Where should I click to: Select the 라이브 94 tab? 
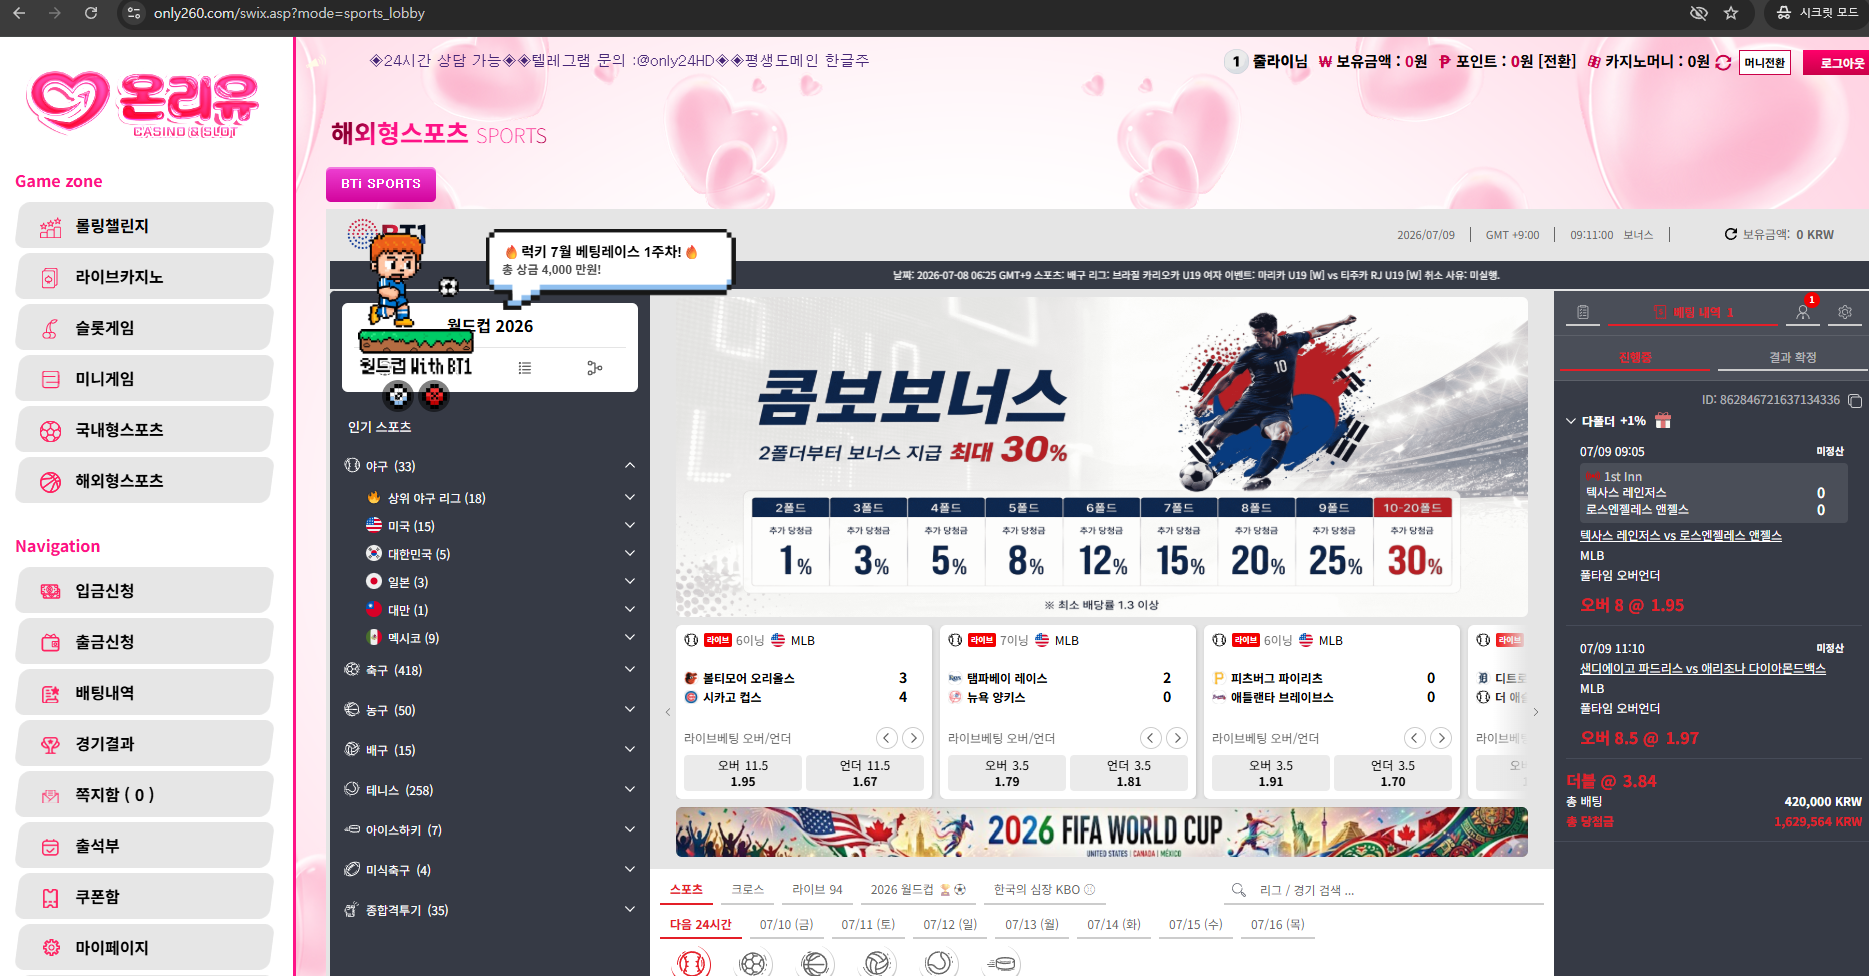[x=817, y=889]
